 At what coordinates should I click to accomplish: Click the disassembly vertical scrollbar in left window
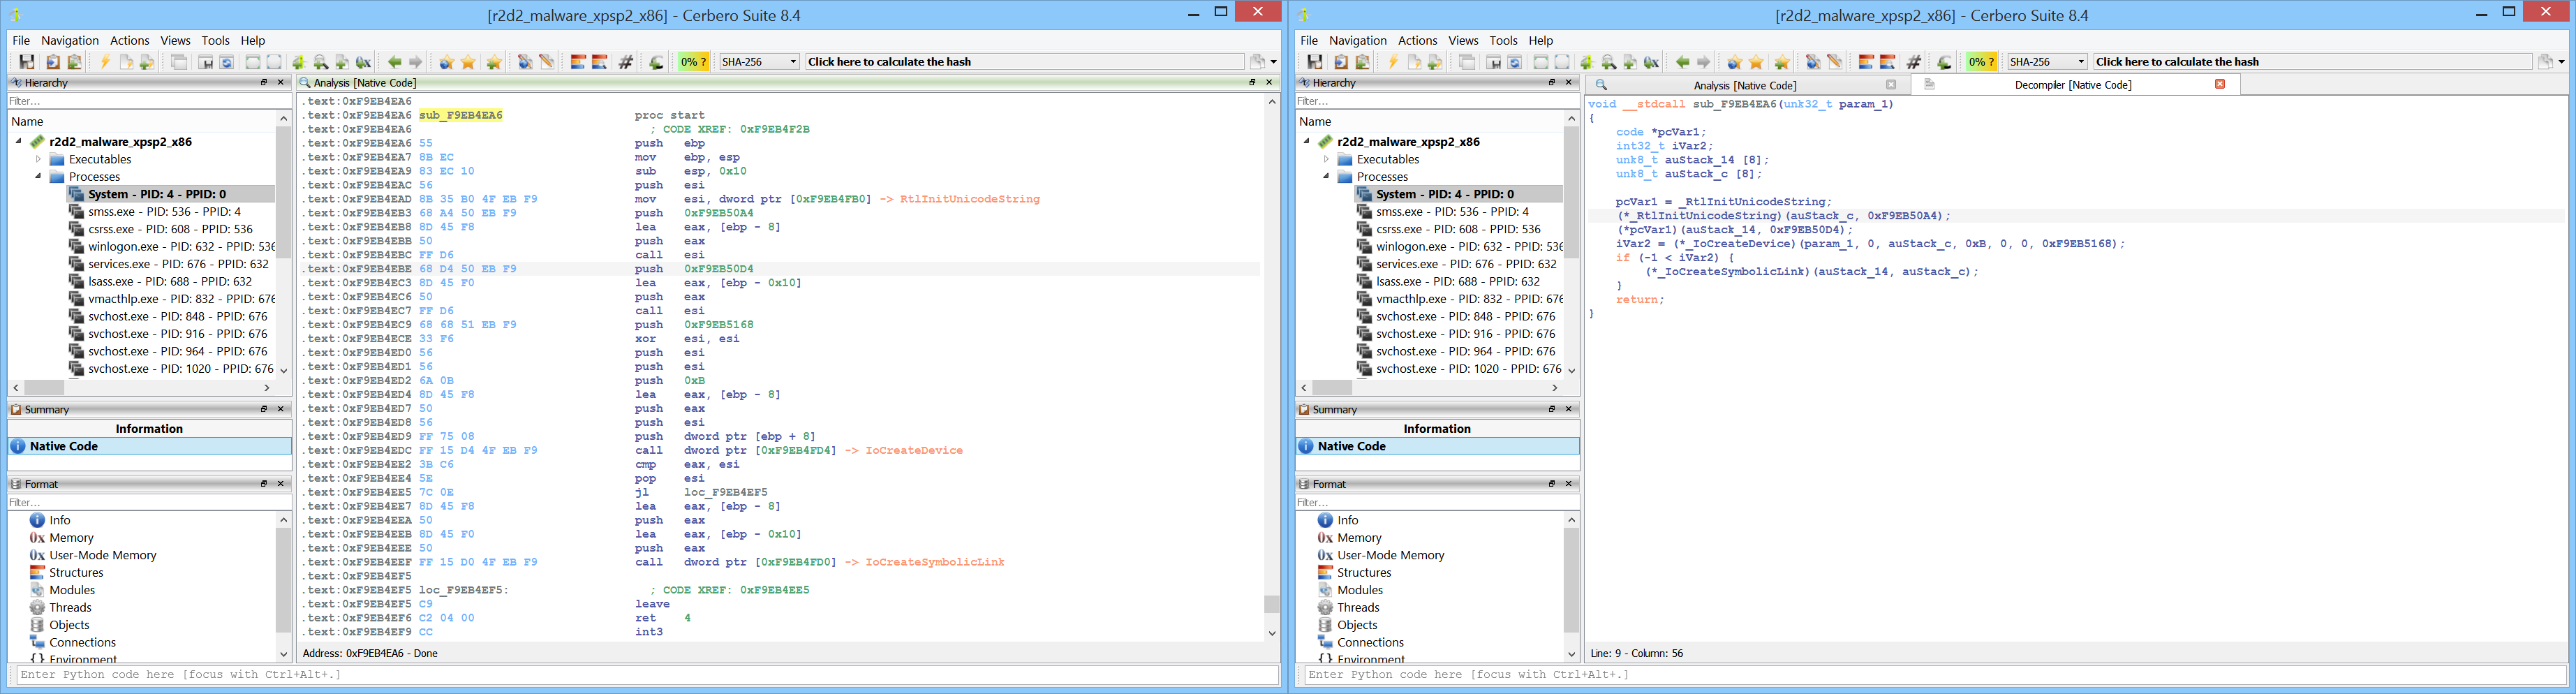[1272, 367]
